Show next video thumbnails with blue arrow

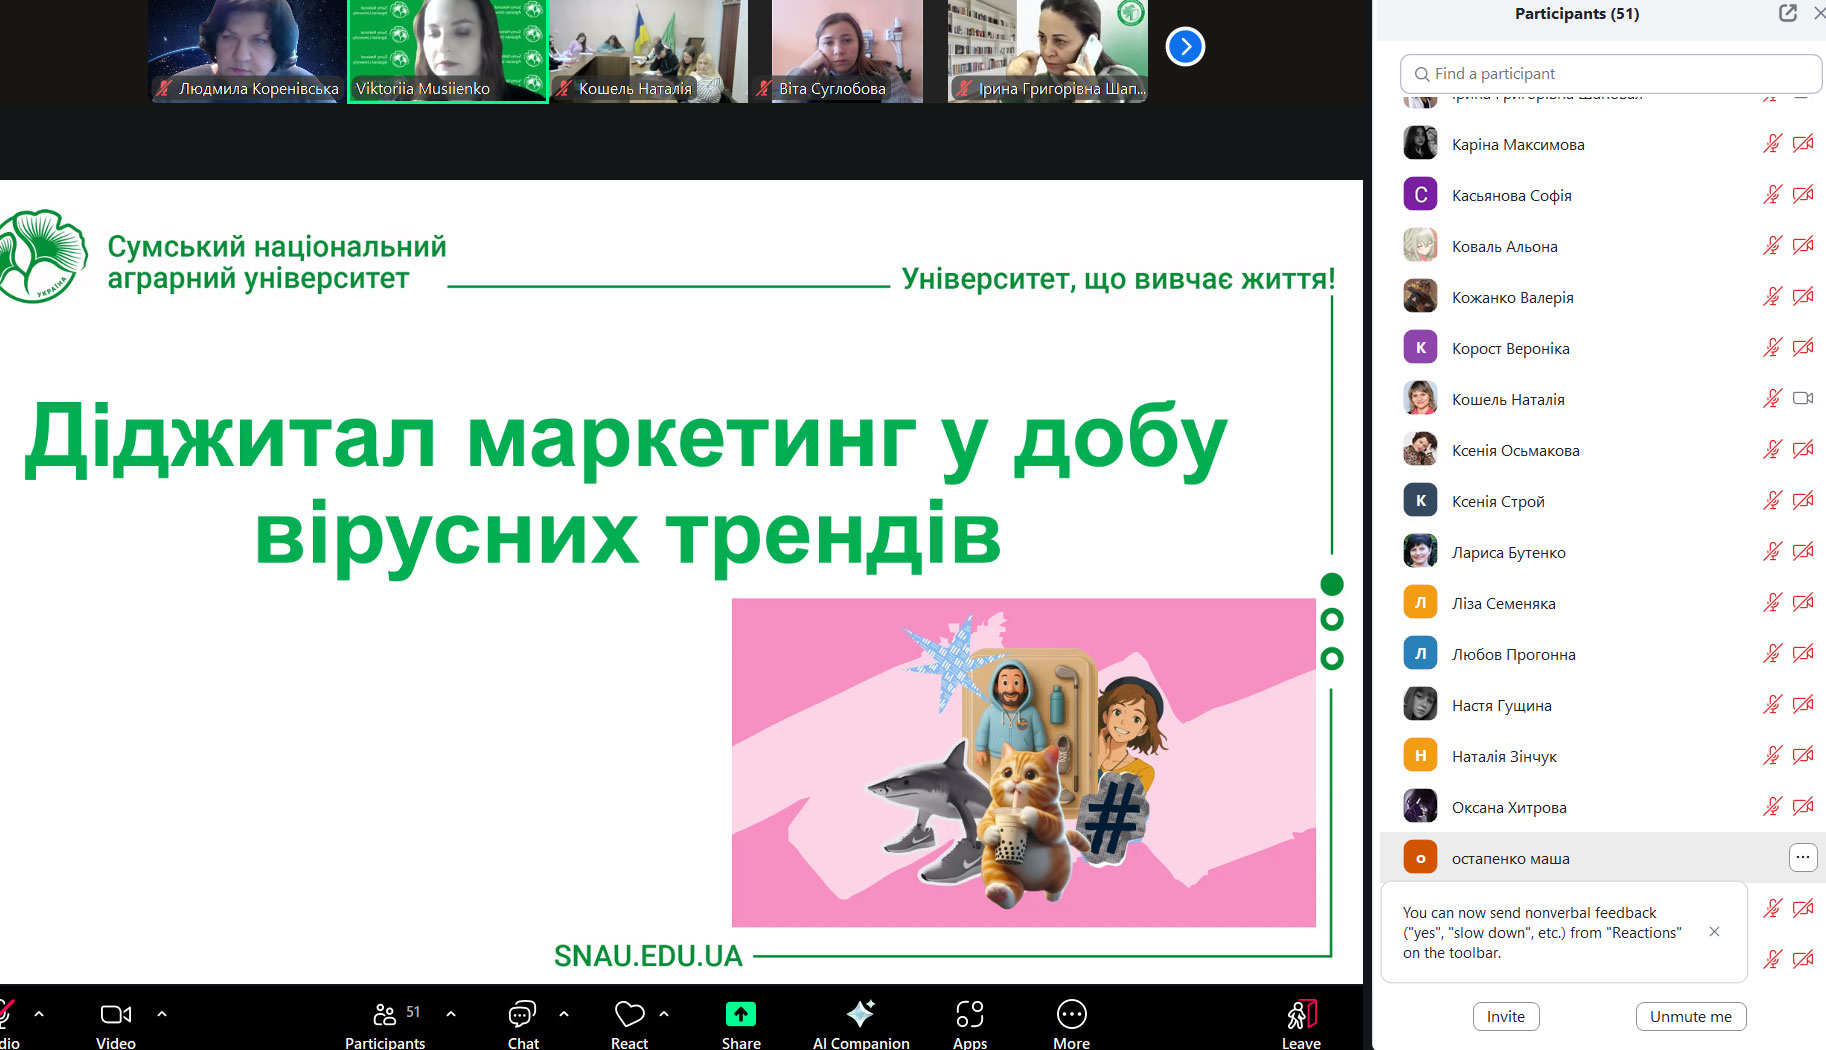(1185, 46)
